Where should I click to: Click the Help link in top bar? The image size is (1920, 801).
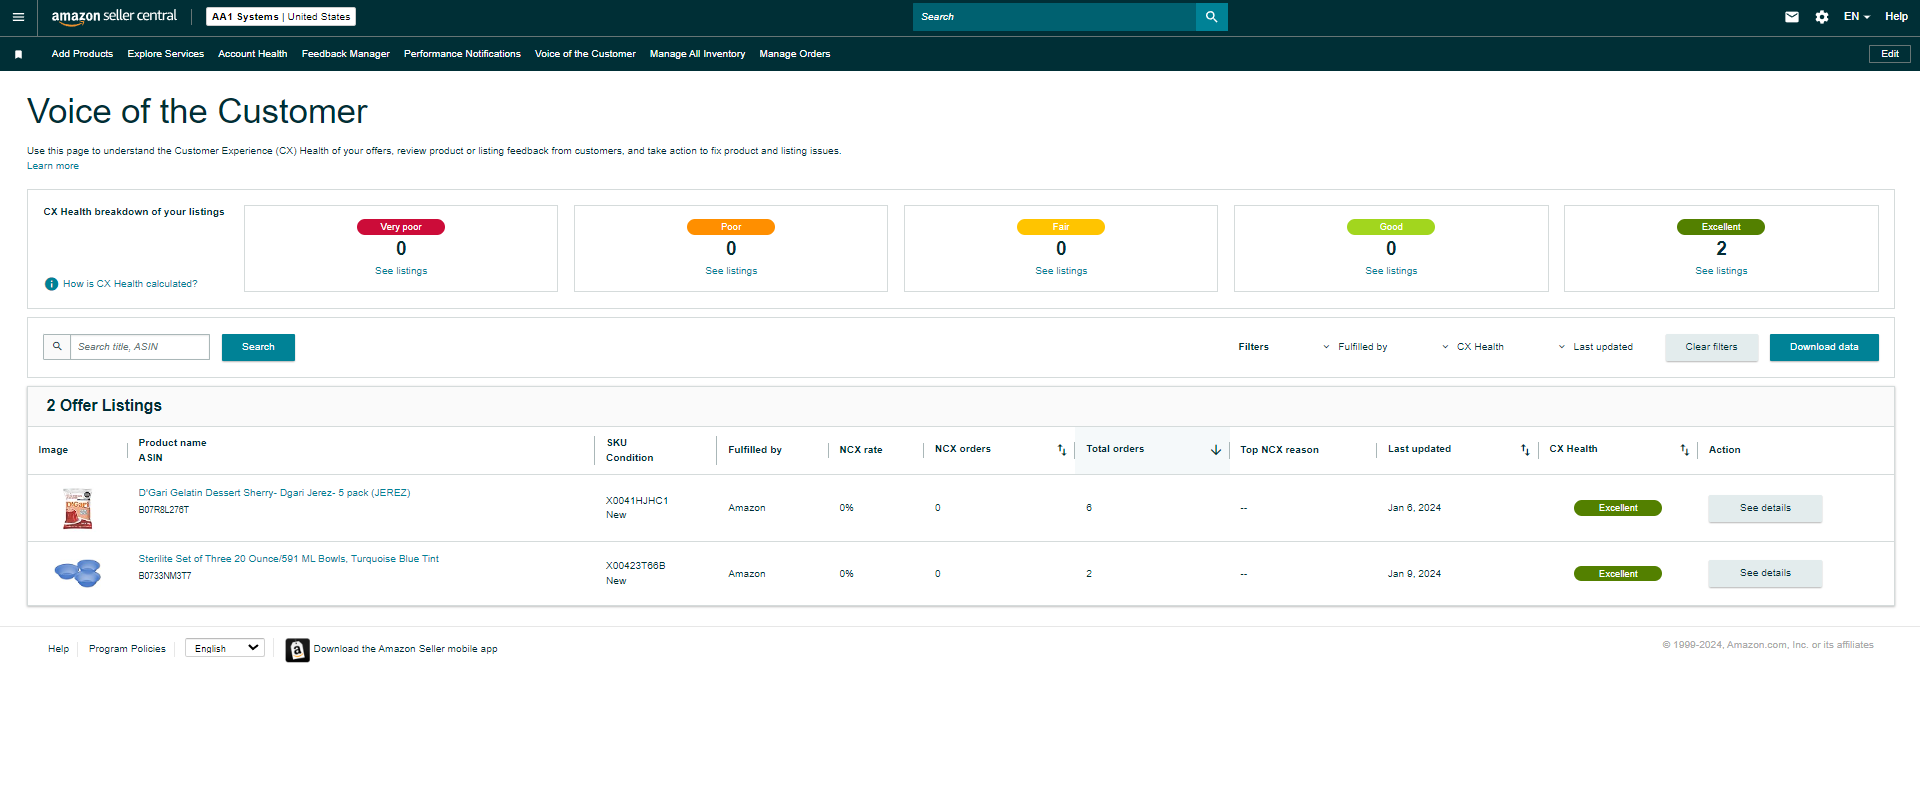click(x=1896, y=17)
